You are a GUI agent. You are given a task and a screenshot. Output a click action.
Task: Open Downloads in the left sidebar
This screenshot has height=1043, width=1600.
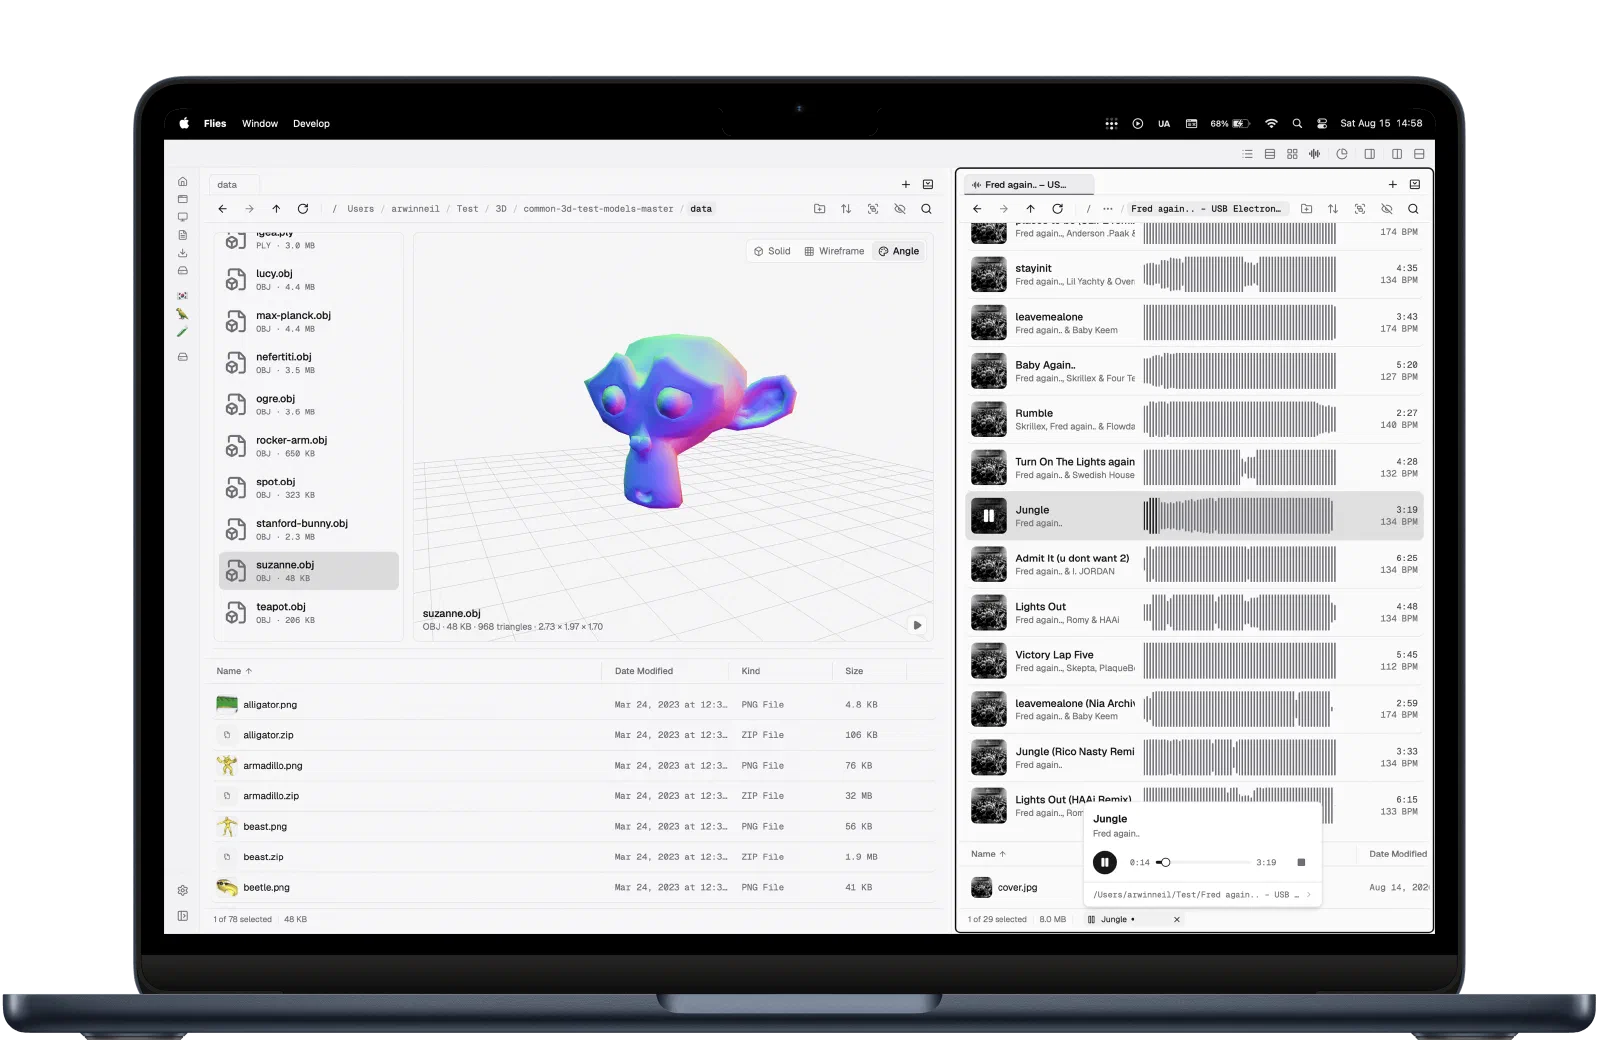182,253
